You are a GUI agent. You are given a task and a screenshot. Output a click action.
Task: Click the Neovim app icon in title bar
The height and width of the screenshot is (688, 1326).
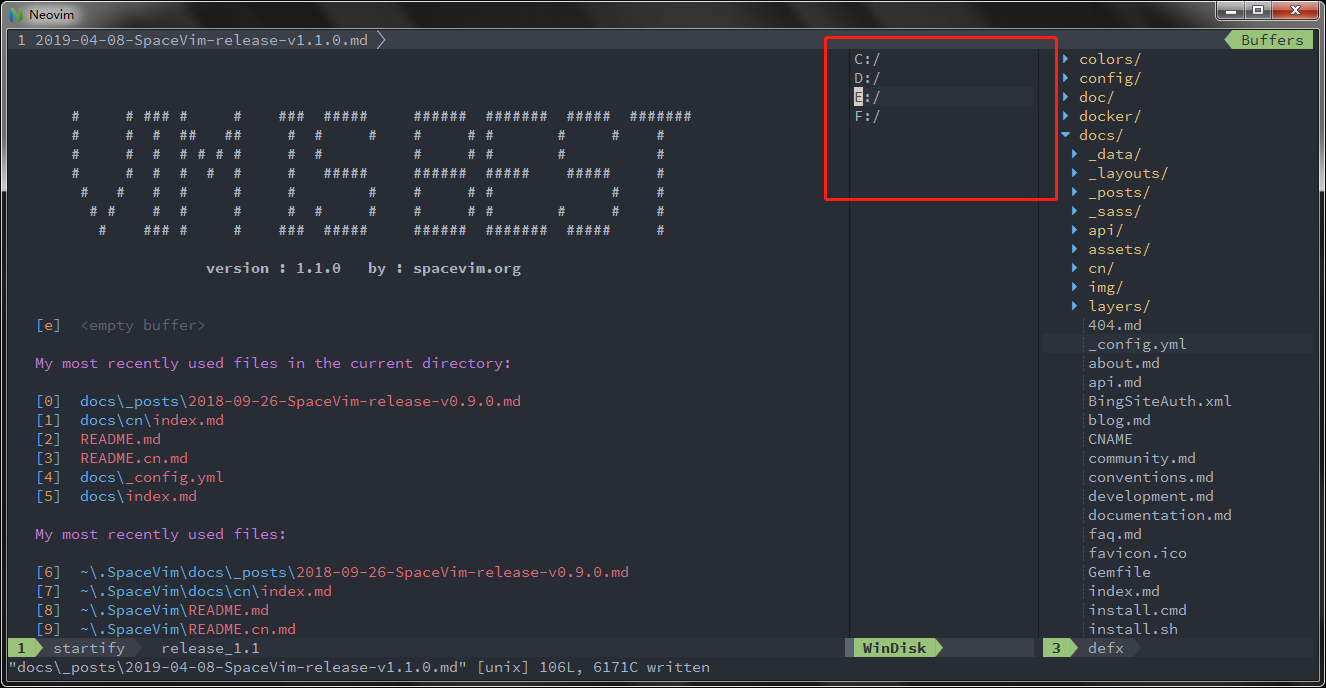coord(16,14)
